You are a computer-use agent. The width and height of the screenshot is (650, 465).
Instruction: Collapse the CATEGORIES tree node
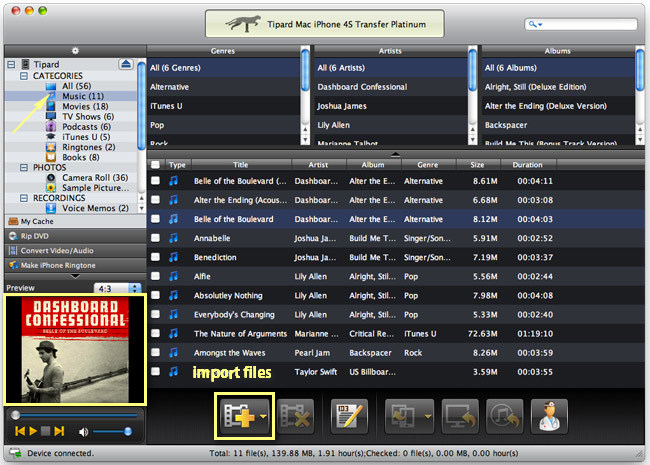(24, 76)
